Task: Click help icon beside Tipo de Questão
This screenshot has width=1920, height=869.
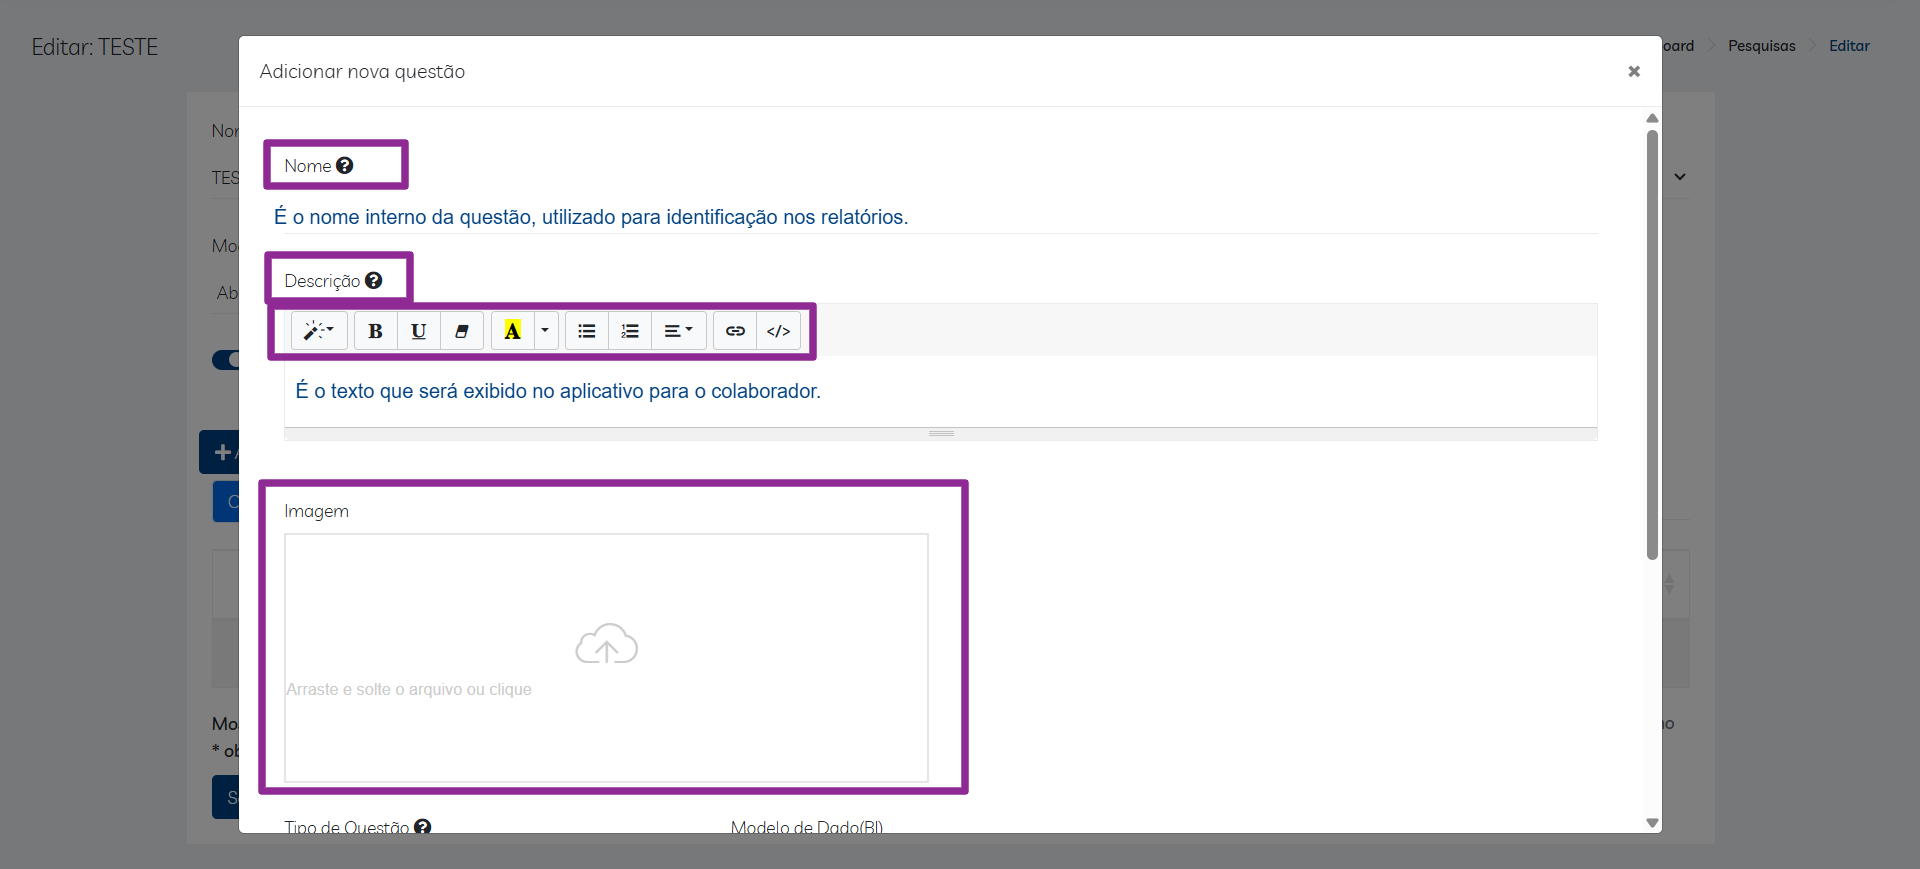Action: pos(422,827)
